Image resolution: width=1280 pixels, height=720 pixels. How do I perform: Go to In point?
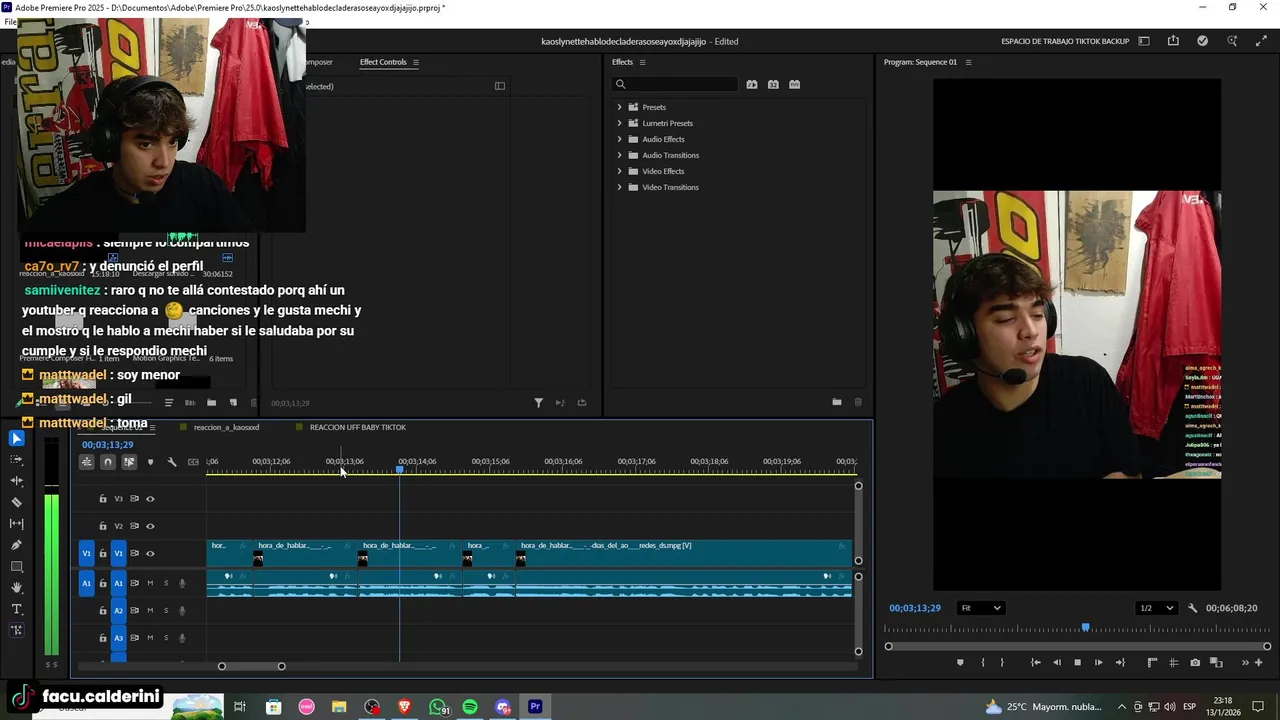point(1035,662)
